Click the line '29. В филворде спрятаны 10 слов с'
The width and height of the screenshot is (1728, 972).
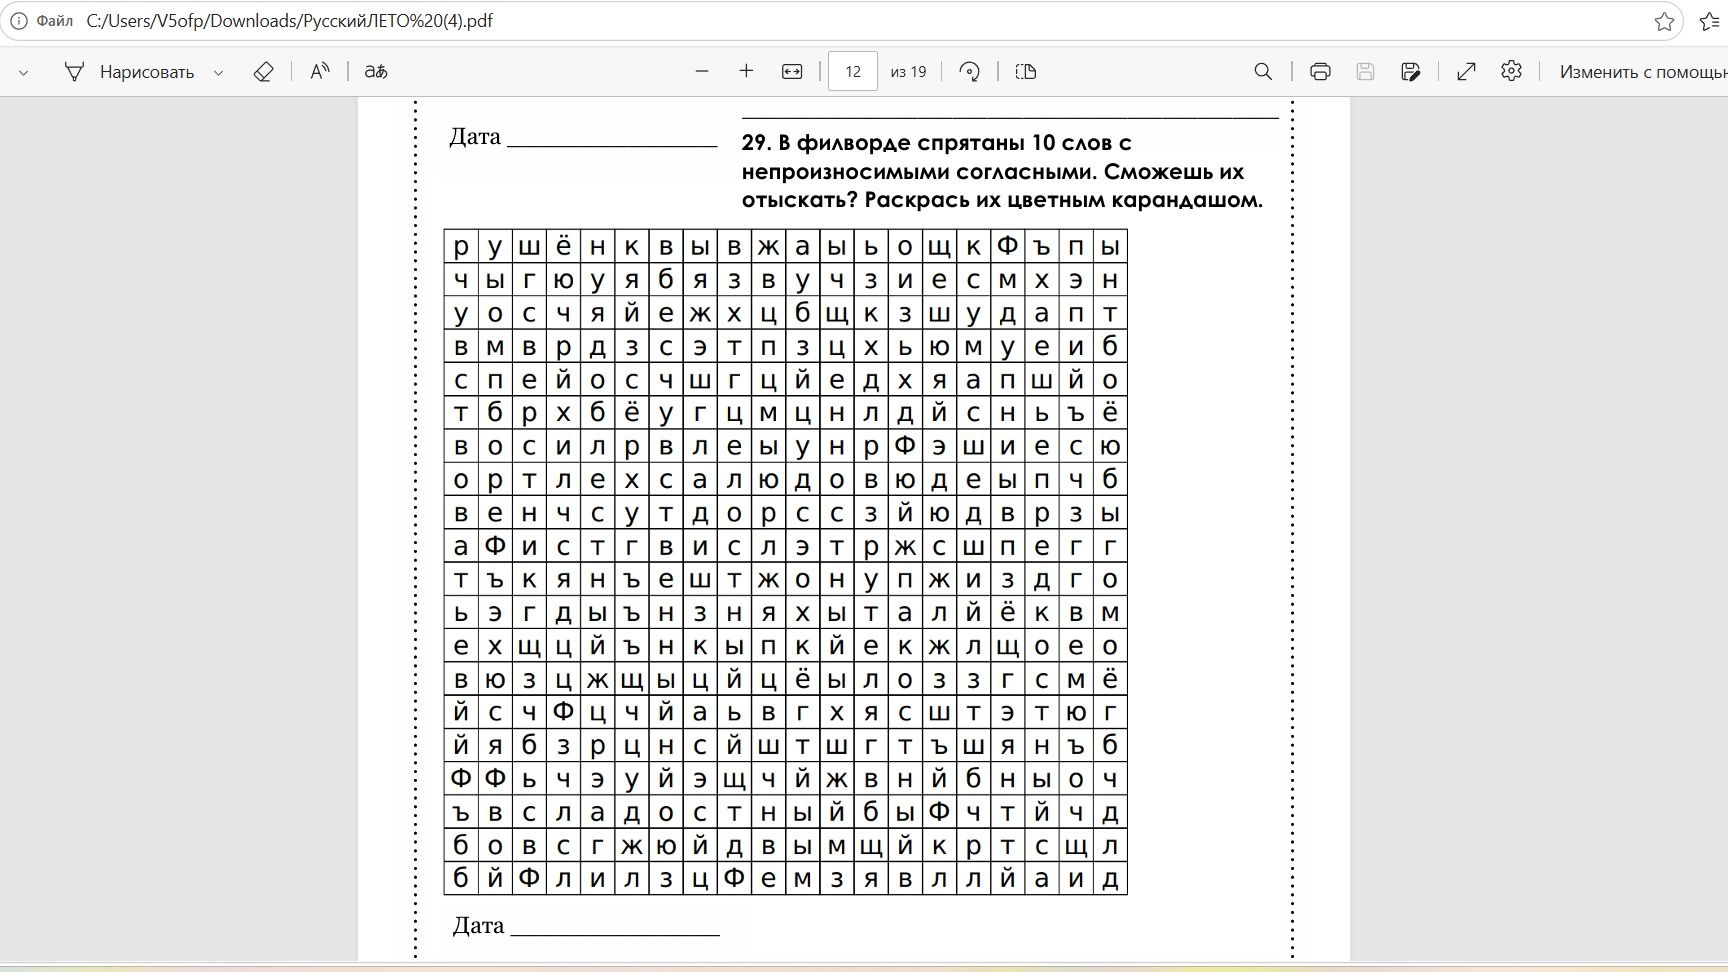(936, 143)
